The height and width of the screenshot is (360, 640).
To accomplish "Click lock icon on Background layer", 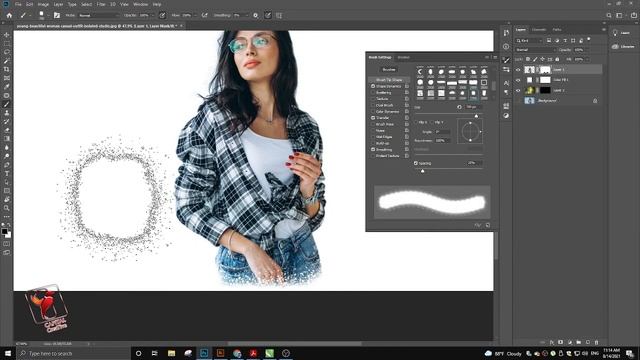I will tap(595, 100).
